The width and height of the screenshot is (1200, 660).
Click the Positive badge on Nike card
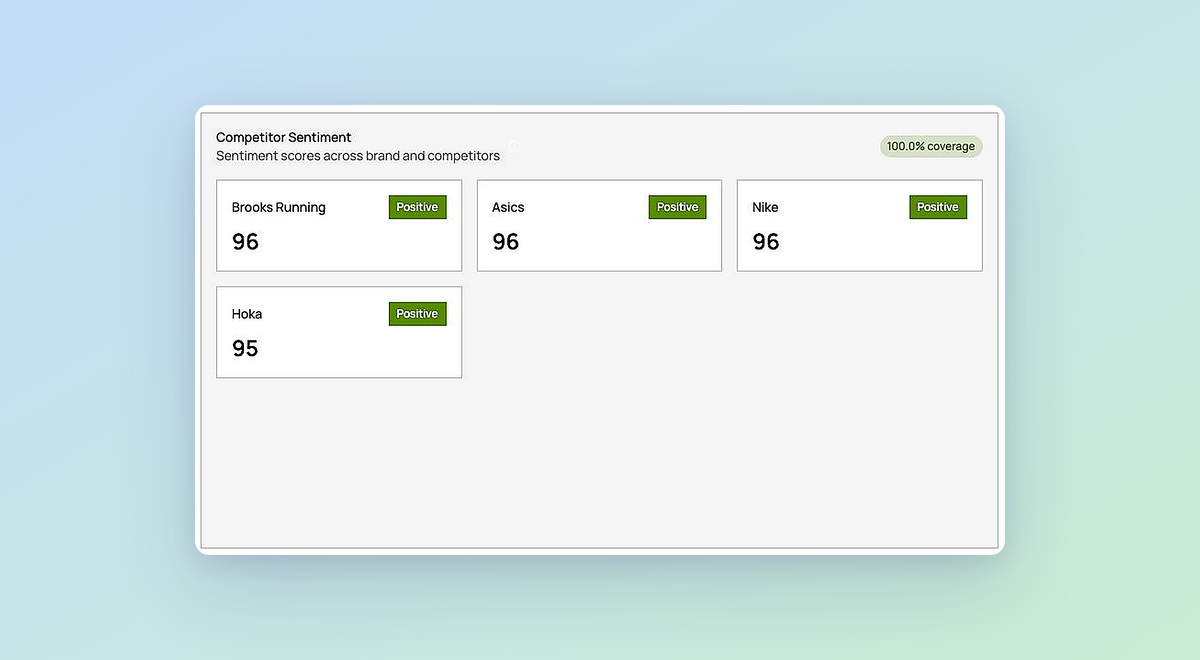(x=938, y=207)
